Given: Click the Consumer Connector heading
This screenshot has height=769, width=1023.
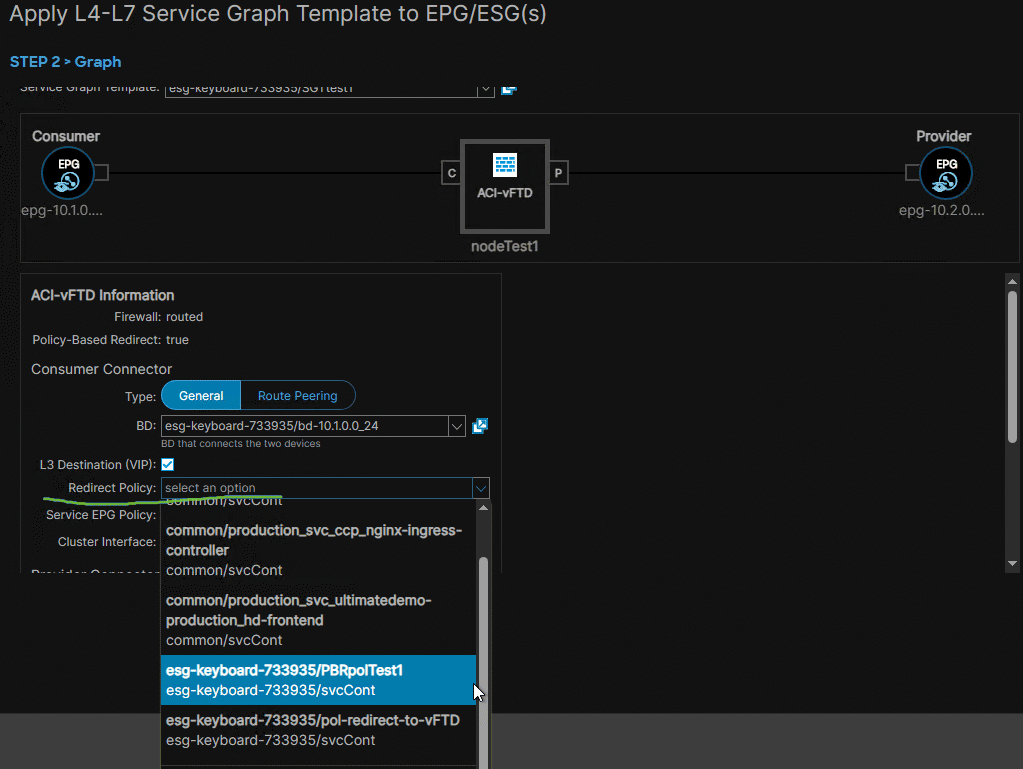Looking at the screenshot, I should click(x=101, y=369).
